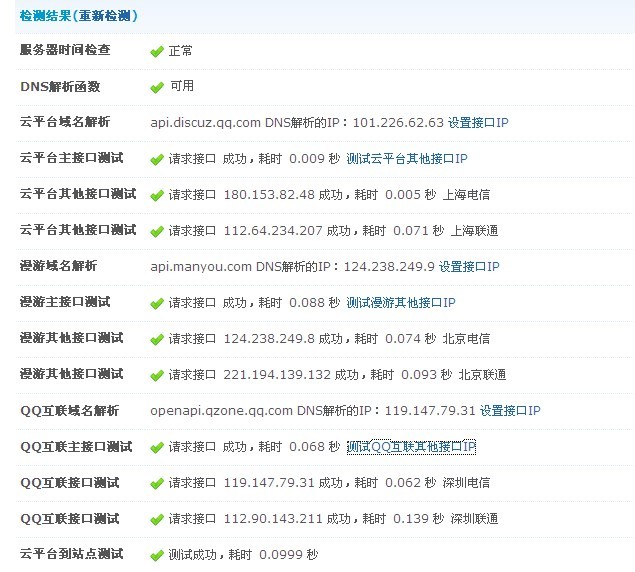Viewport: 635px width, 572px height.
Task: Click the 重新检测 link in the header
Action: pyautogui.click(x=104, y=16)
